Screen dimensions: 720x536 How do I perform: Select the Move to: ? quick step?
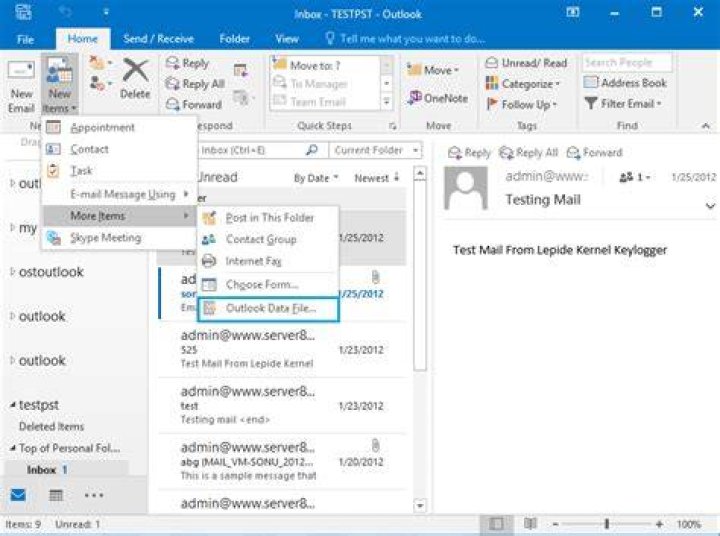(326, 65)
